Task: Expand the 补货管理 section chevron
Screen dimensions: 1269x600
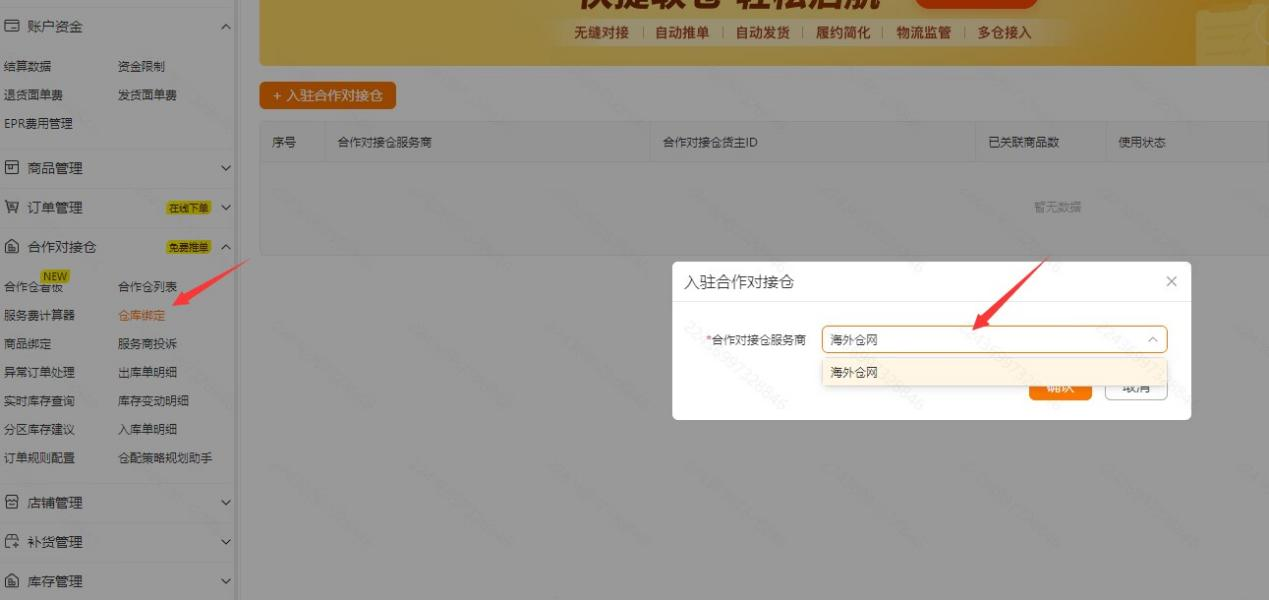Action: 225,542
